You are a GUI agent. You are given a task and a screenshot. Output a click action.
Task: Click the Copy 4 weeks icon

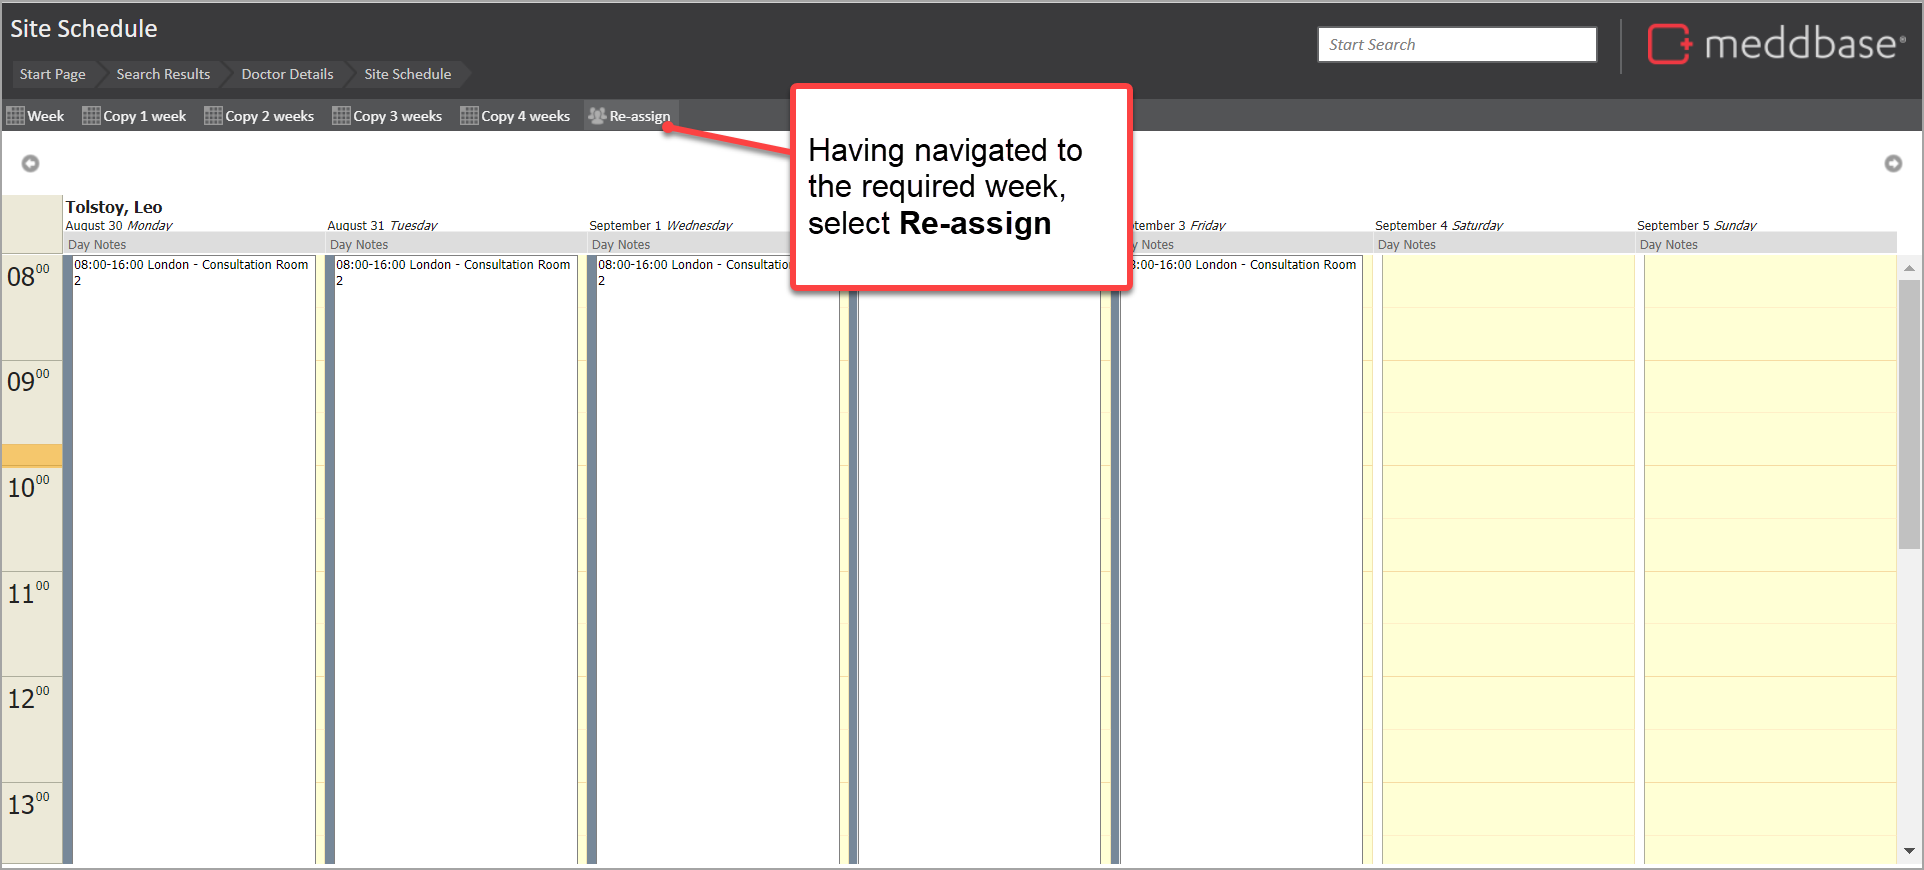pyautogui.click(x=469, y=116)
